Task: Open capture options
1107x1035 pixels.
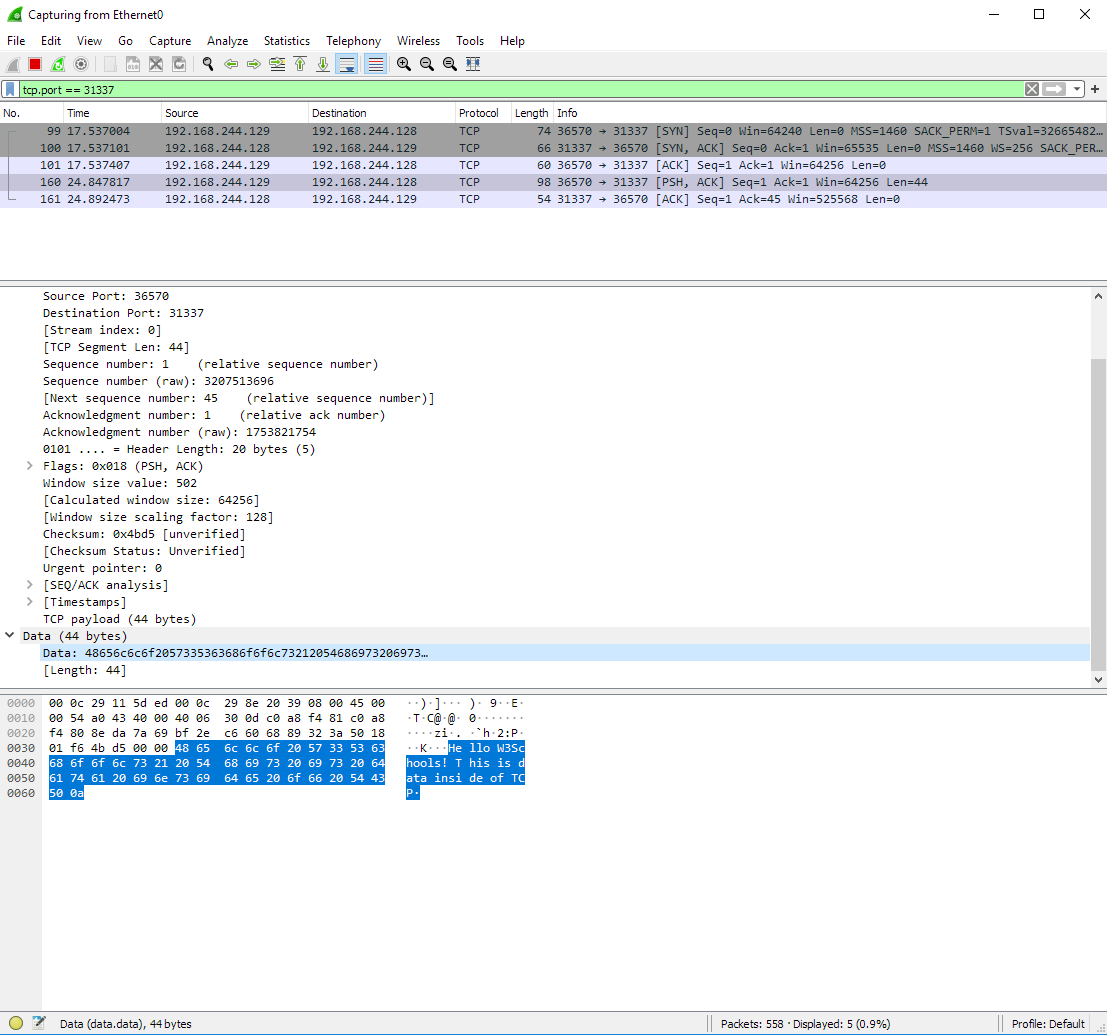Action: click(x=80, y=63)
